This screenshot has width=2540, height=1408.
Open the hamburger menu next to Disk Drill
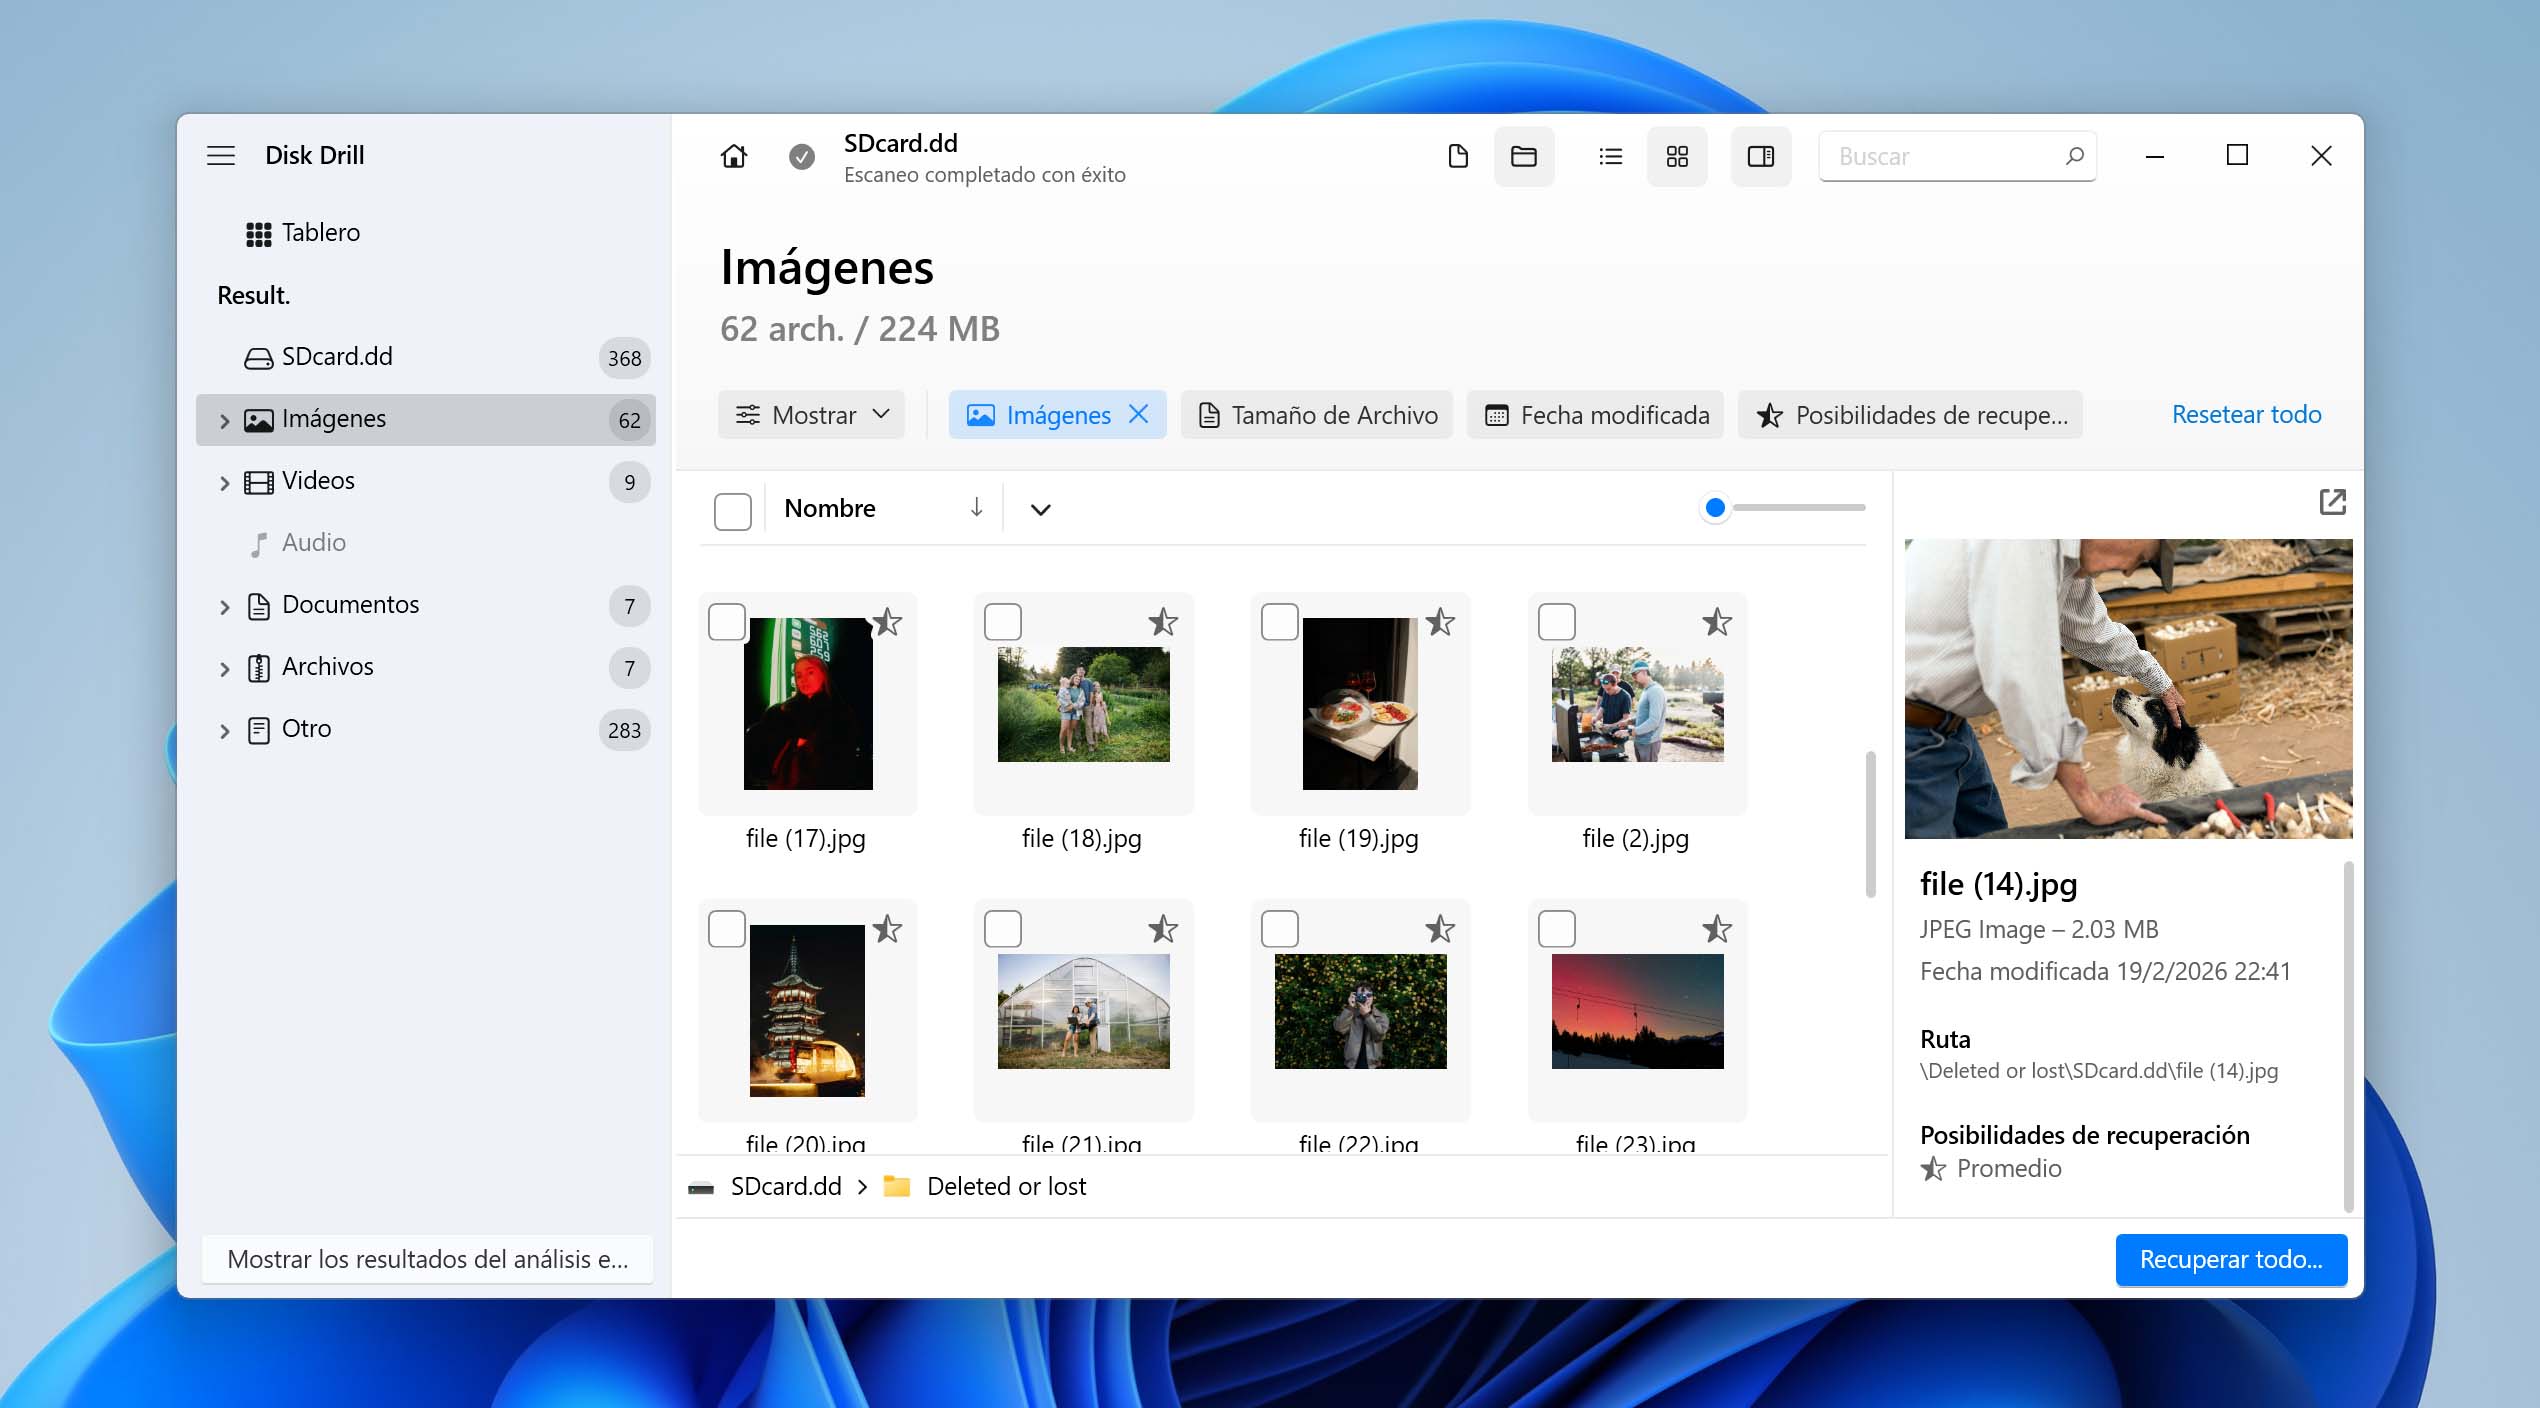(x=221, y=155)
